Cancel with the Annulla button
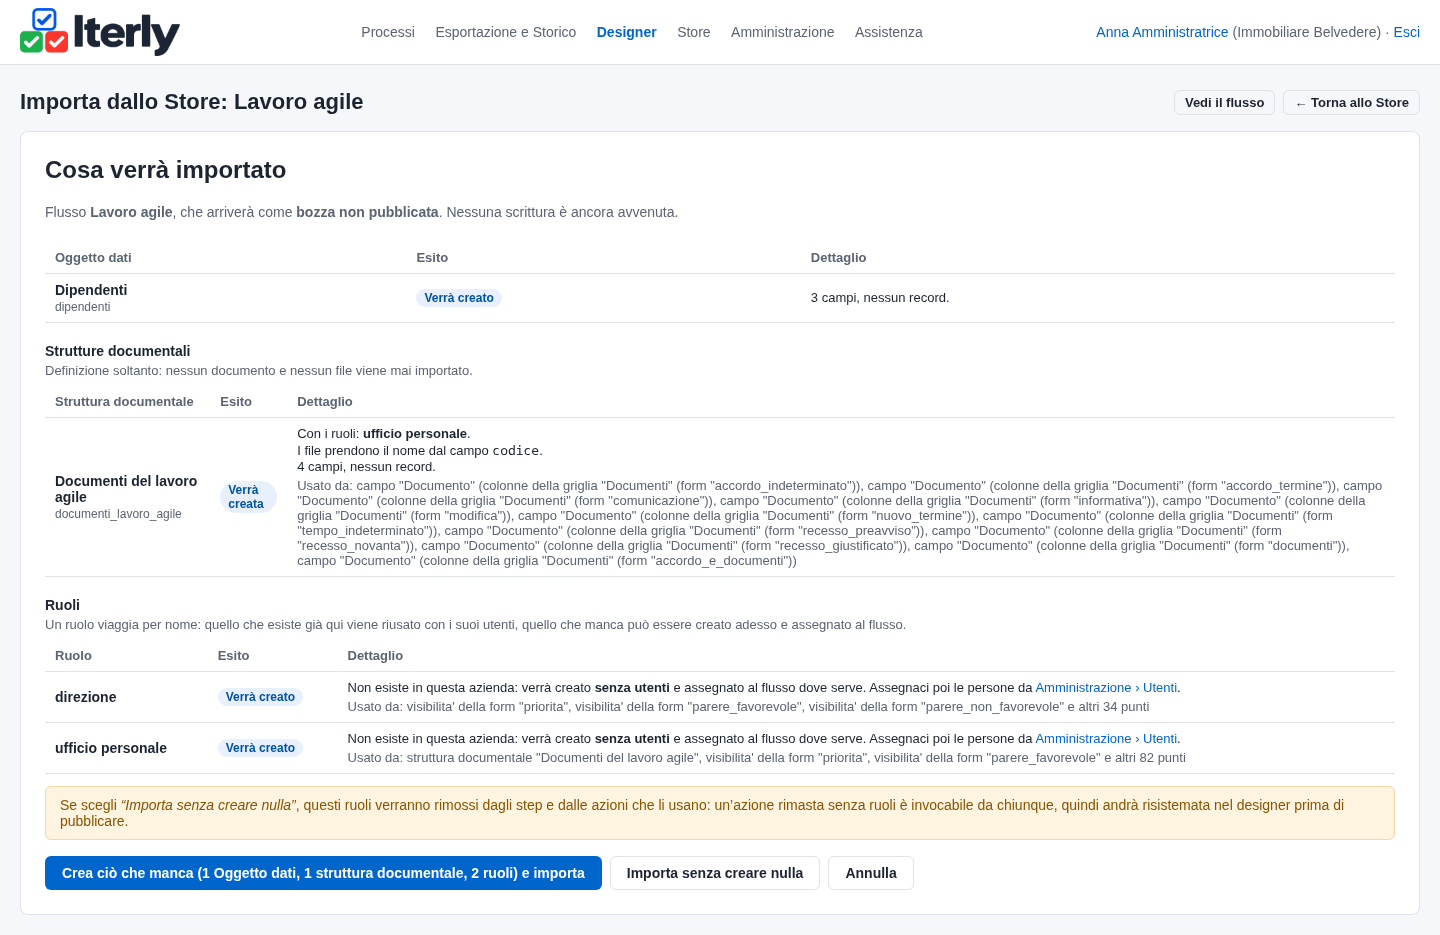Image resolution: width=1440 pixels, height=935 pixels. pos(871,873)
